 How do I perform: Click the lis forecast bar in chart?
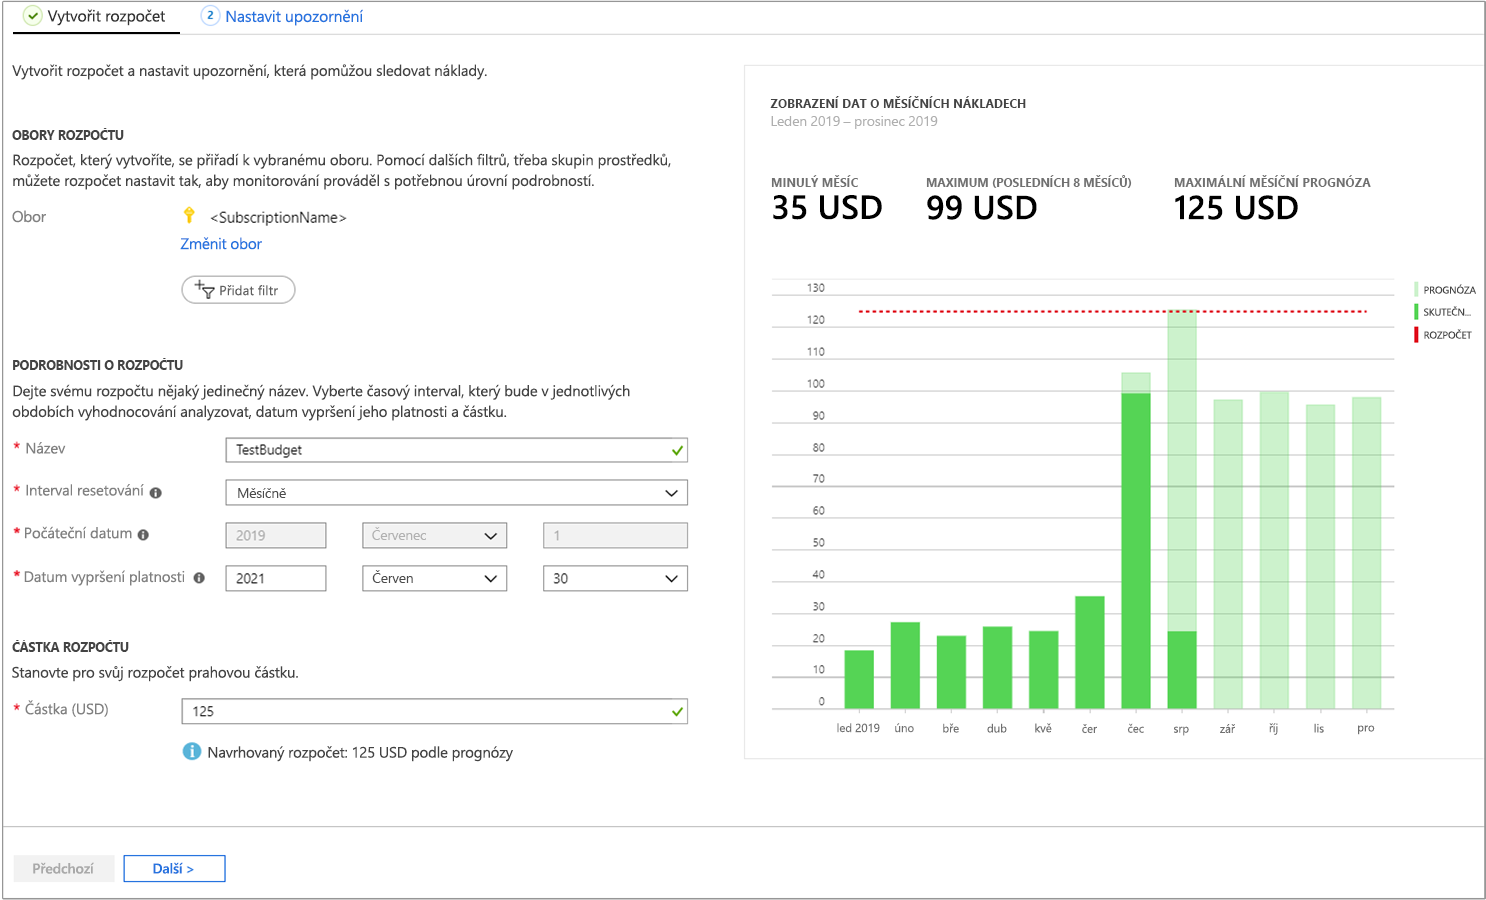[1320, 557]
